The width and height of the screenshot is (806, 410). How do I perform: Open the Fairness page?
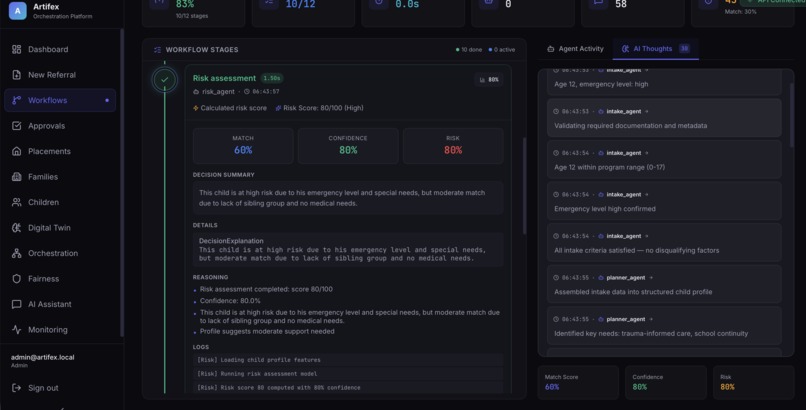(x=60, y=278)
